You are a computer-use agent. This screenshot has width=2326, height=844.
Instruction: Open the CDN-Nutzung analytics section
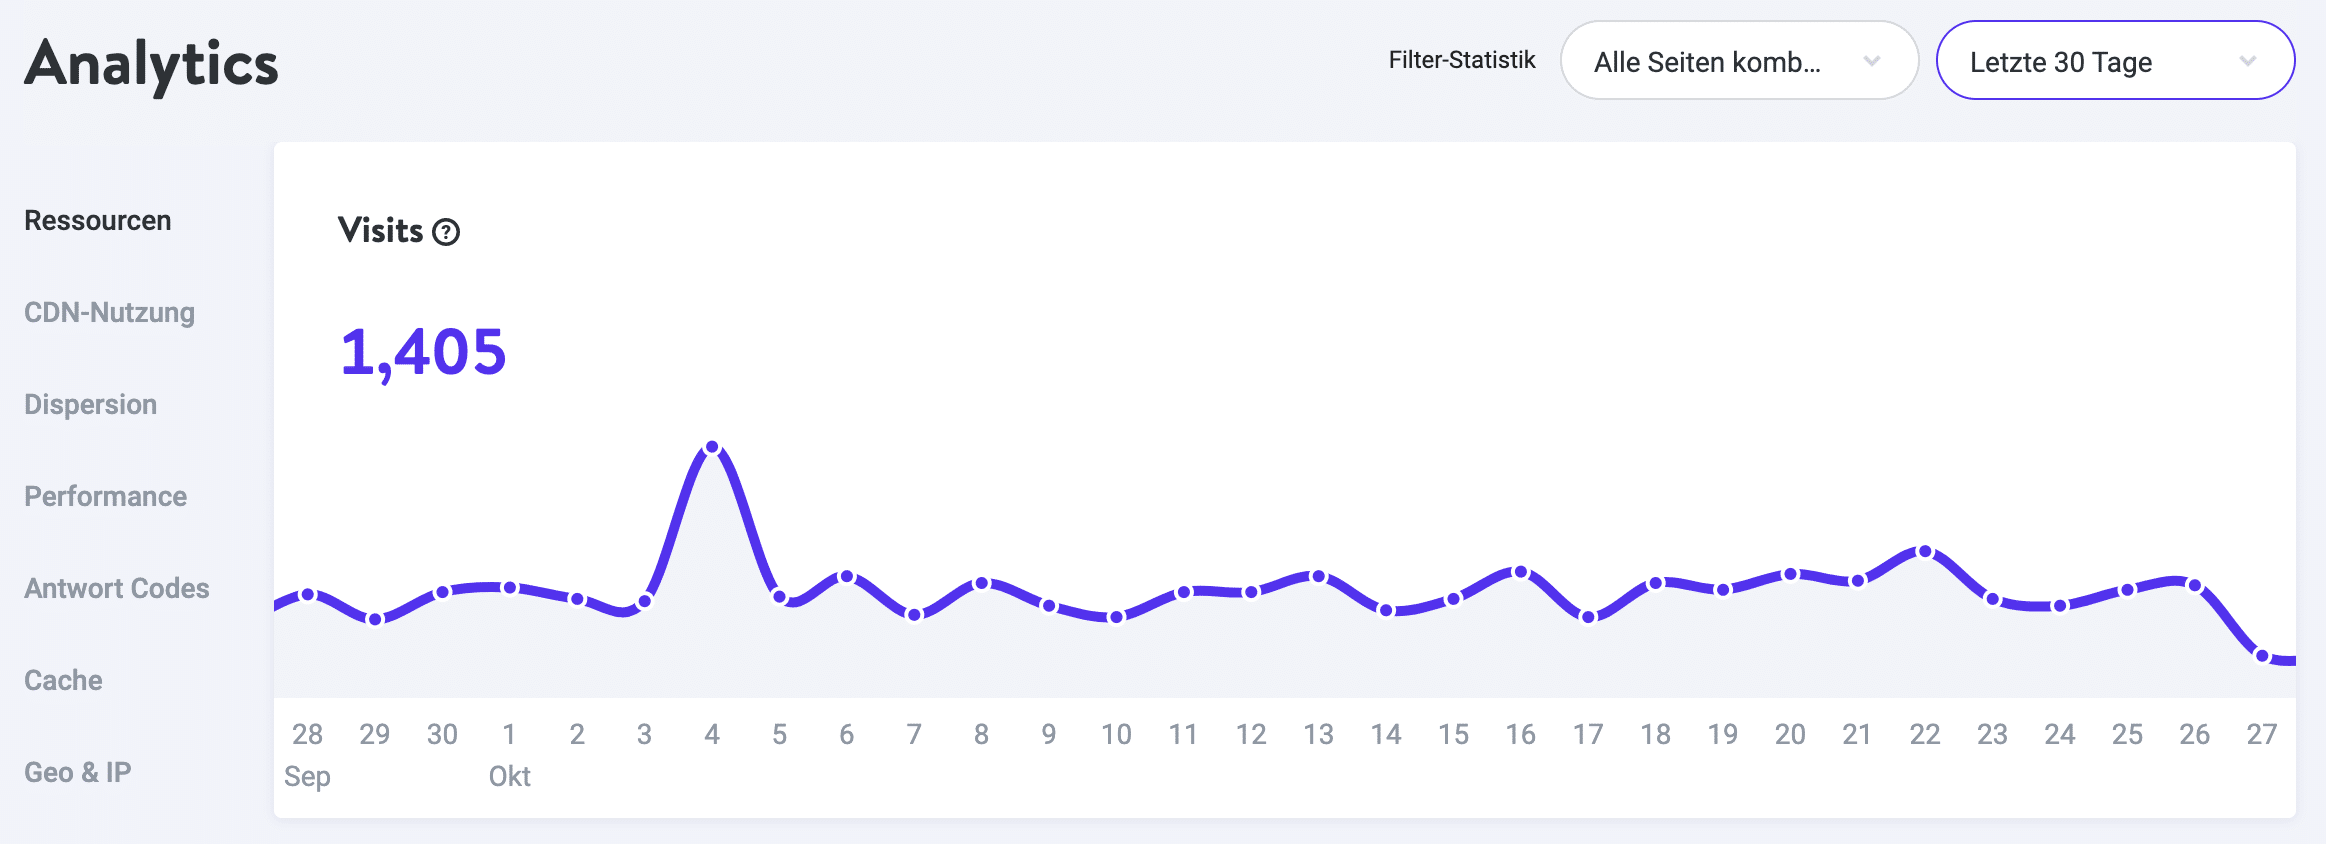[x=110, y=312]
